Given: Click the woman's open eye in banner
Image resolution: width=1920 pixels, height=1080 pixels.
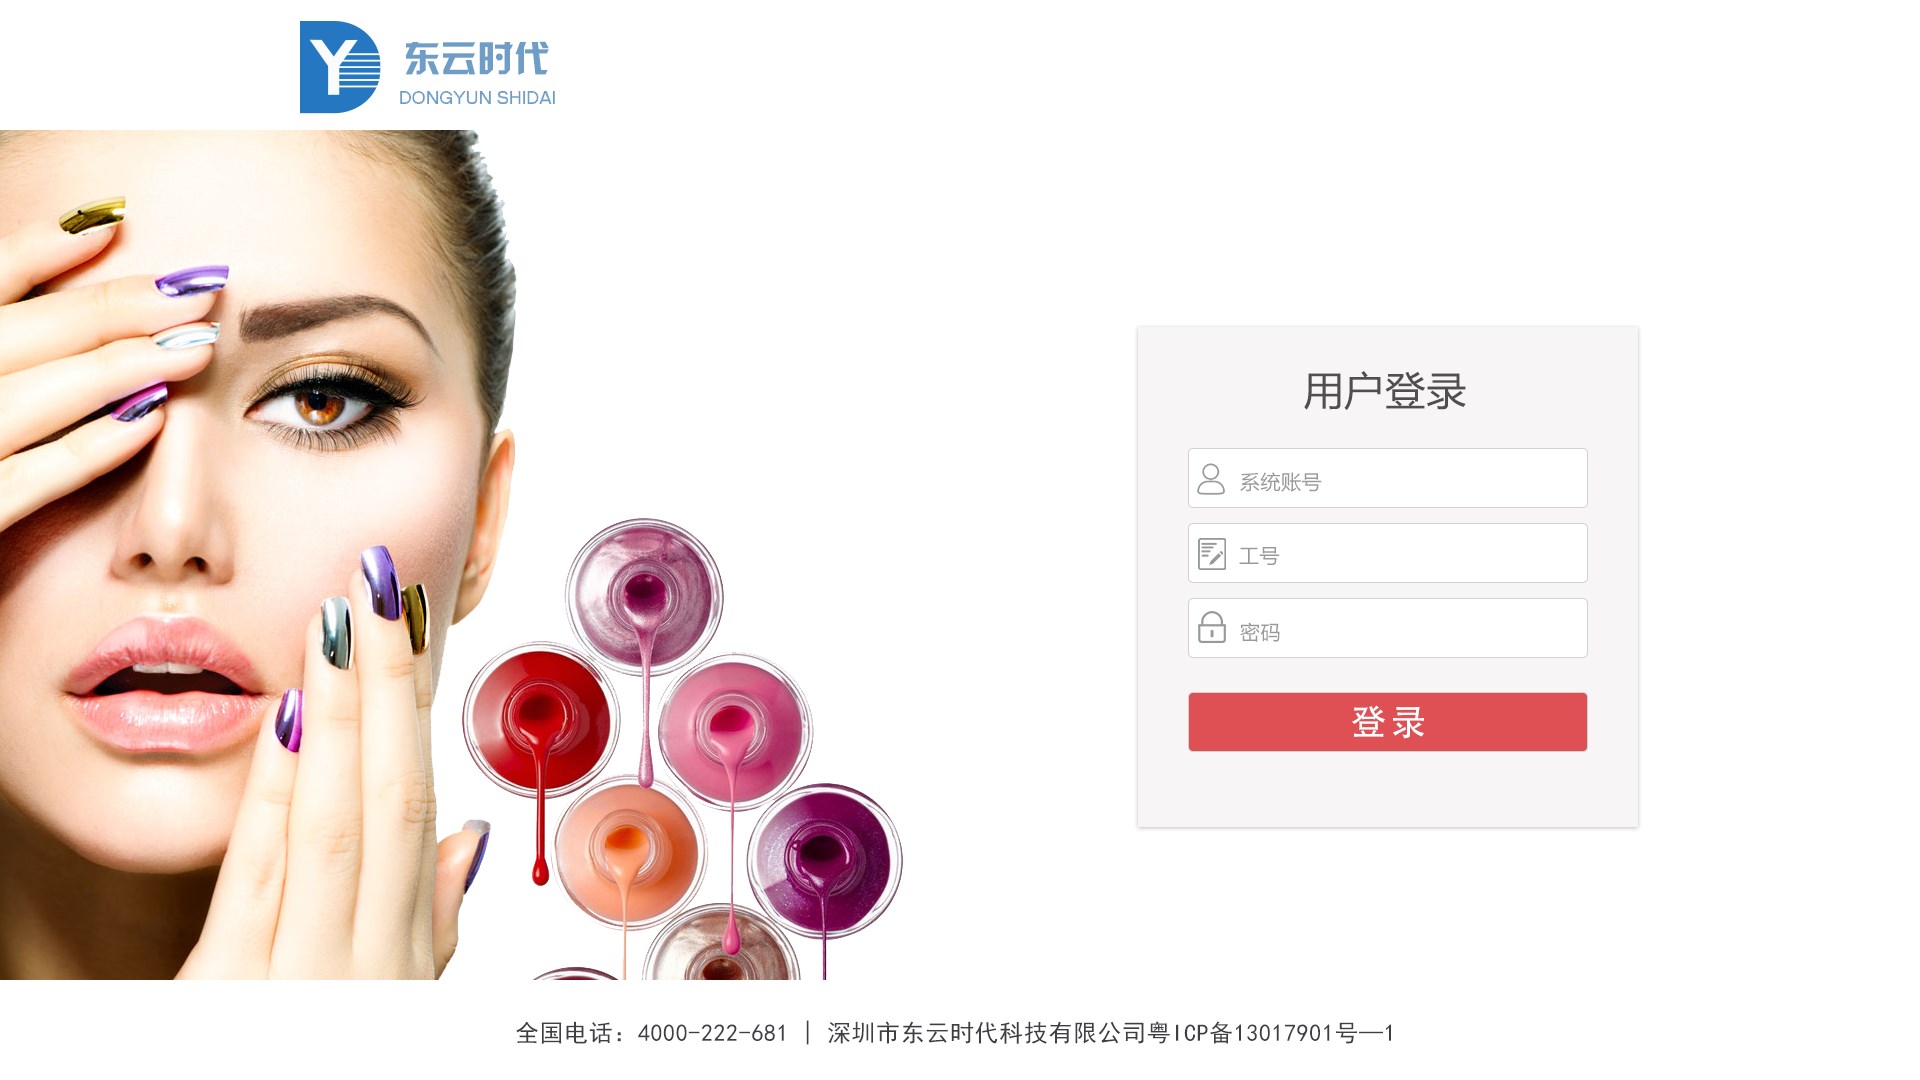Looking at the screenshot, I should click(323, 407).
